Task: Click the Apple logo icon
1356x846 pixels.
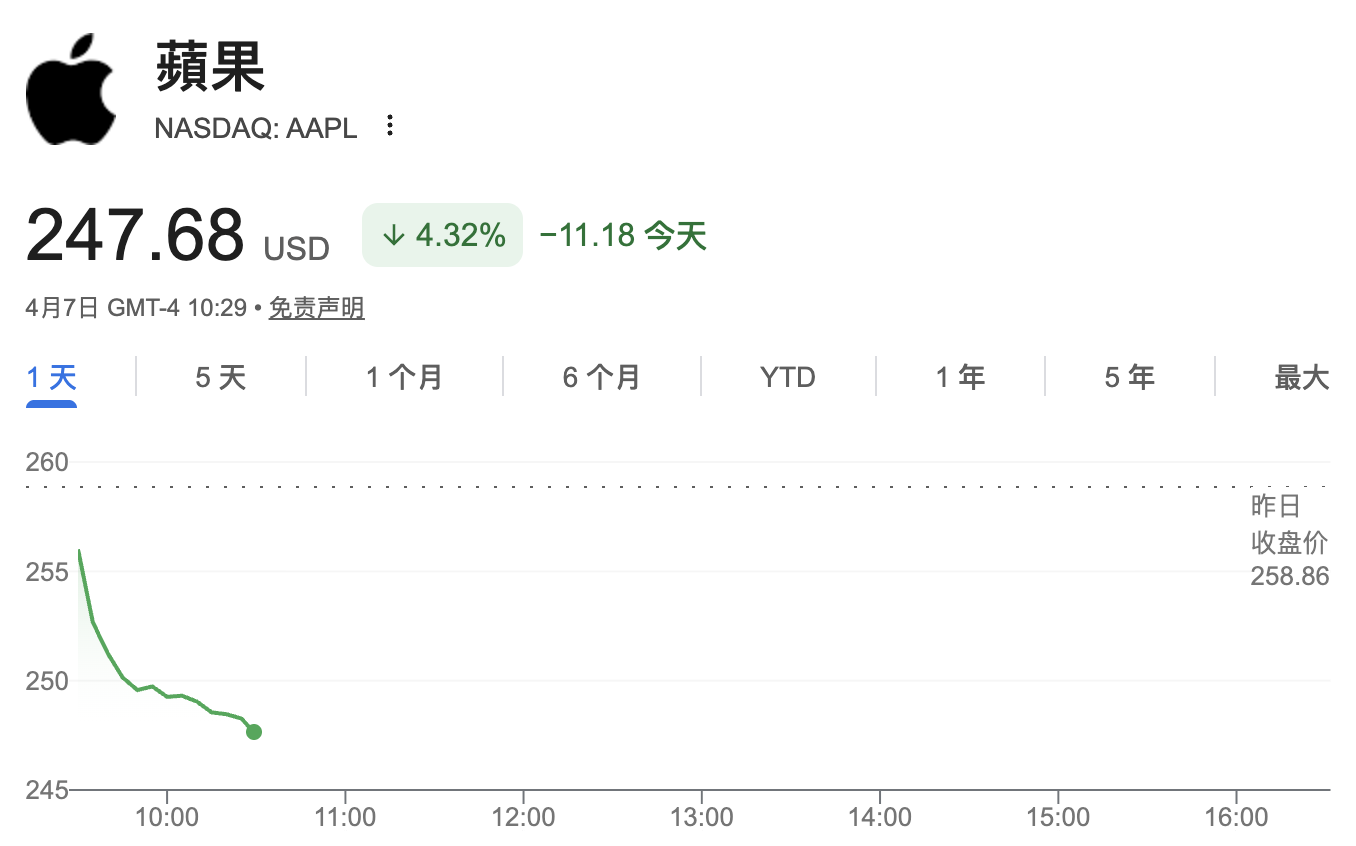Action: [x=70, y=92]
